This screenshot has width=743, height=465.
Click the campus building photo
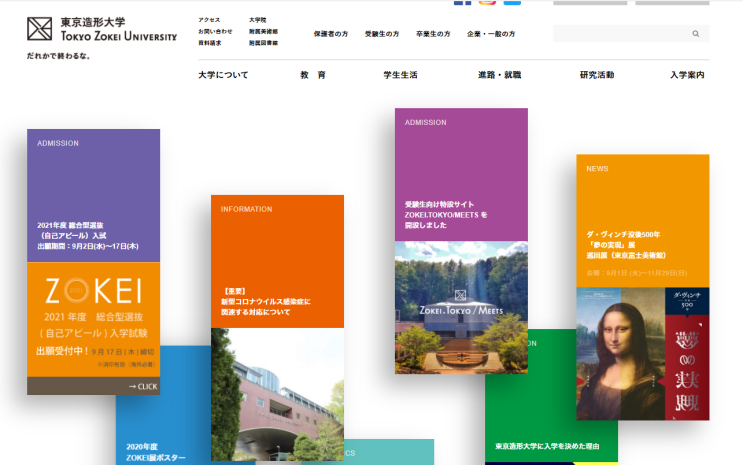pos(277,394)
